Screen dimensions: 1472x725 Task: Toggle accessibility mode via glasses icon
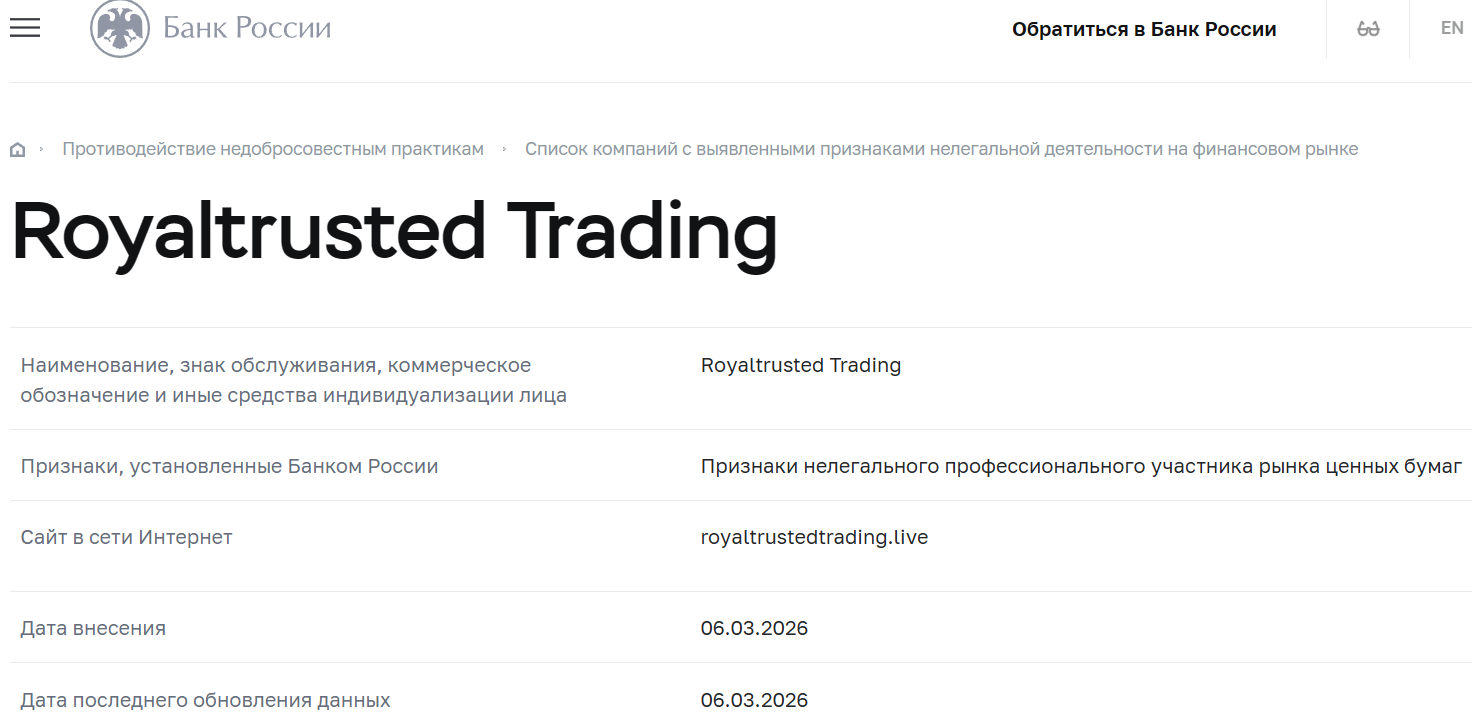(1367, 27)
